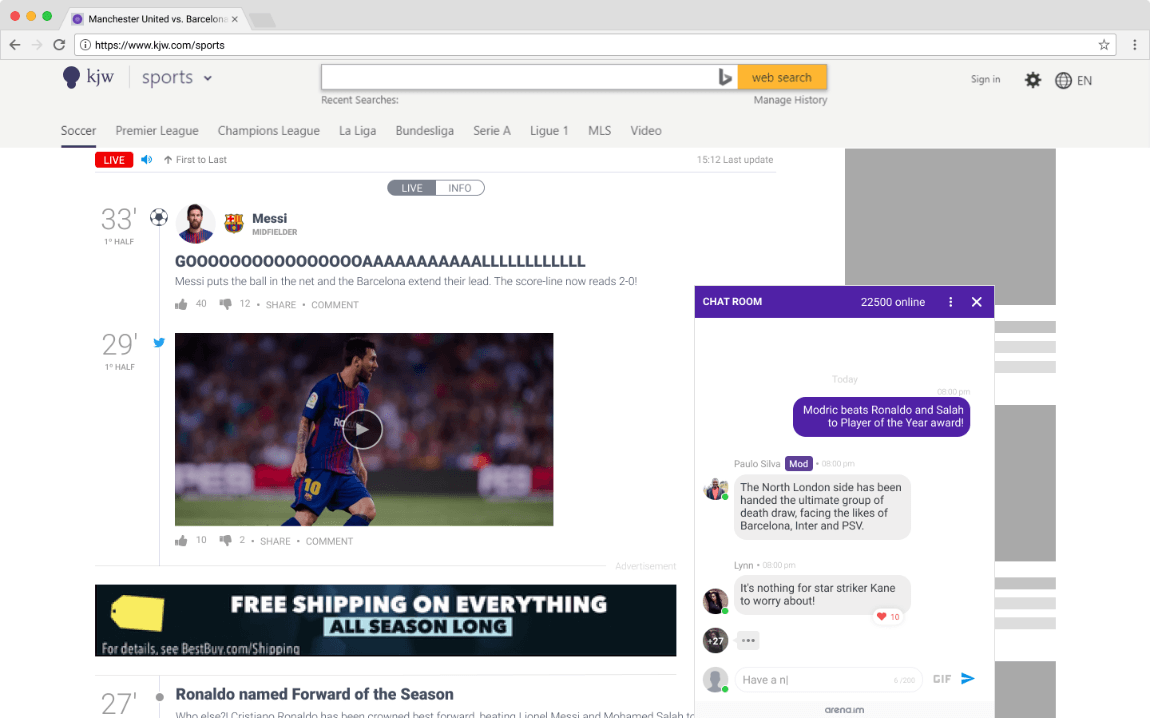1150x718 pixels.
Task: Click the GOOOAAALLL headline text
Action: (x=380, y=261)
